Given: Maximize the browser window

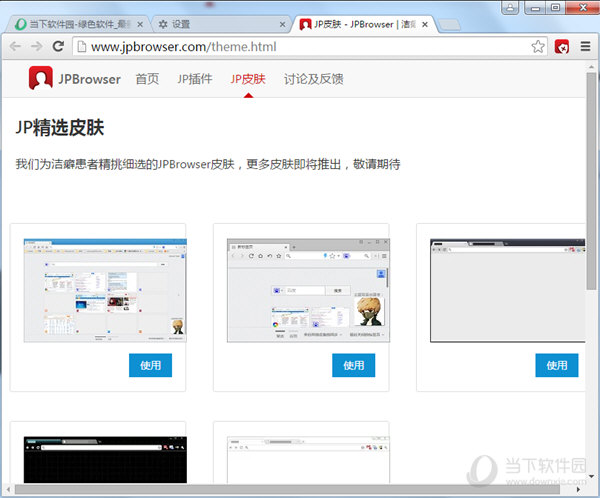Looking at the screenshot, I should click(x=555, y=8).
